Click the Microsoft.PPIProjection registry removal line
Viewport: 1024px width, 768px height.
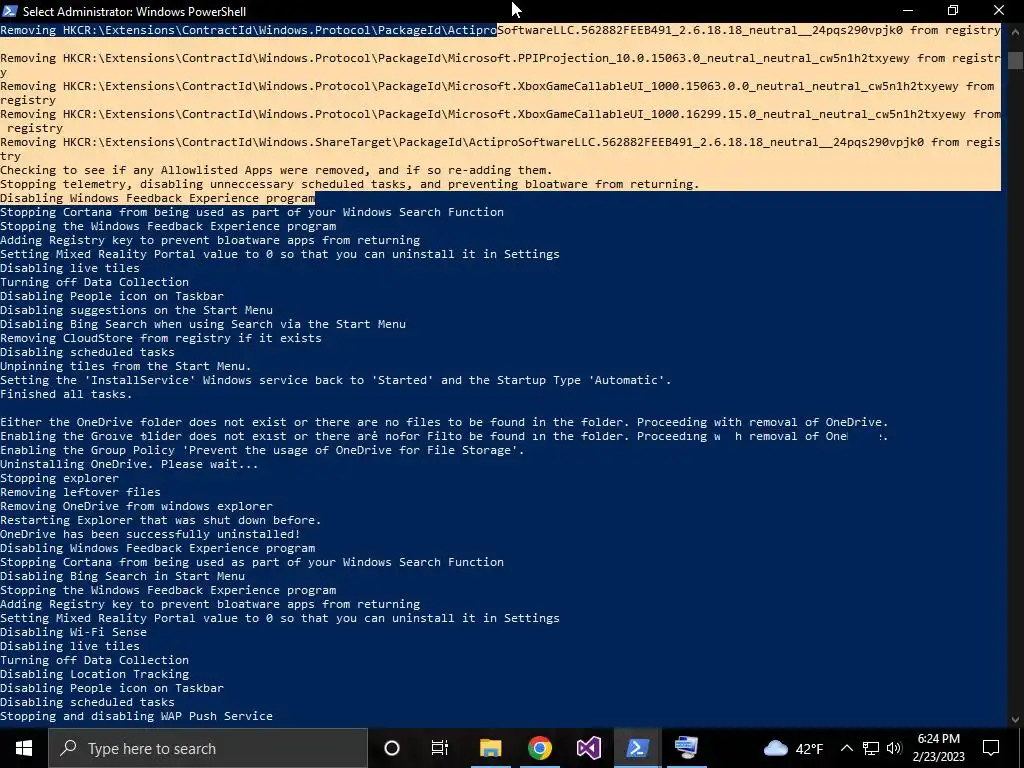click(x=500, y=65)
